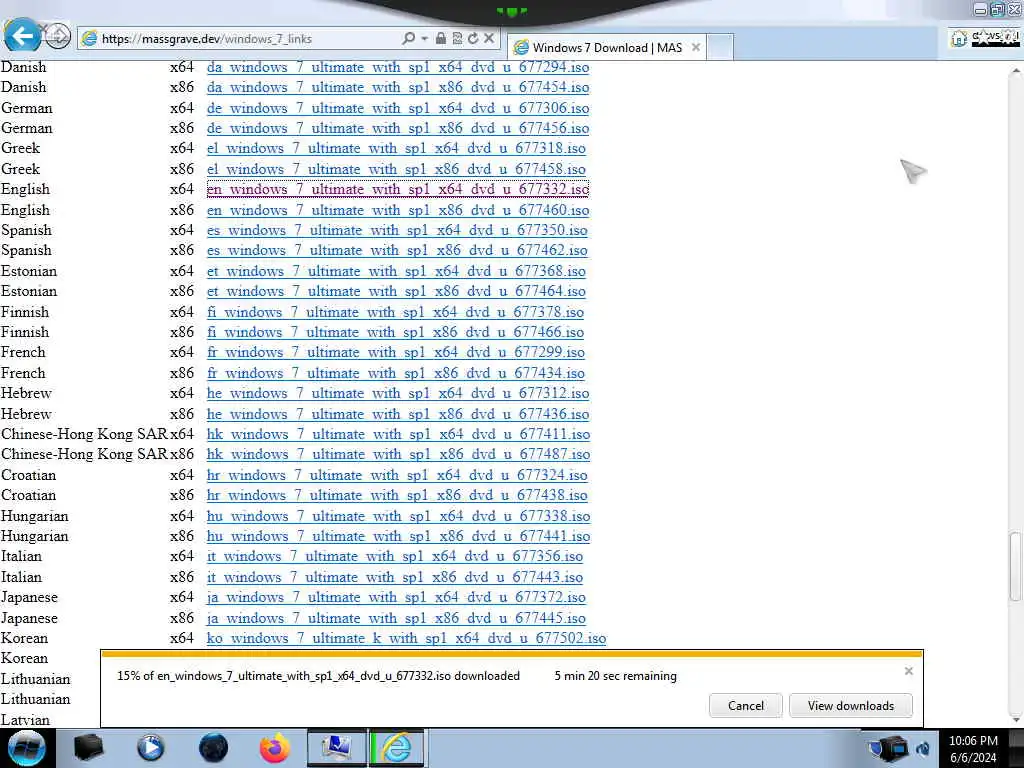Download French x86 677434.iso link
1024x768 pixels.
coord(395,374)
